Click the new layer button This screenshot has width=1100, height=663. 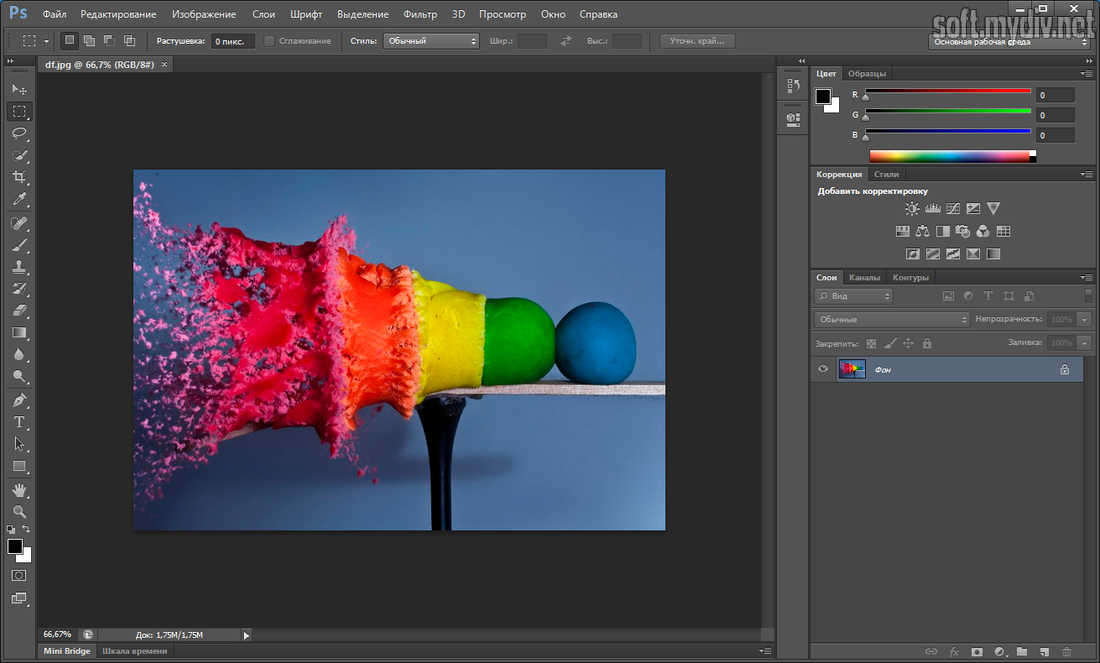(x=1044, y=651)
